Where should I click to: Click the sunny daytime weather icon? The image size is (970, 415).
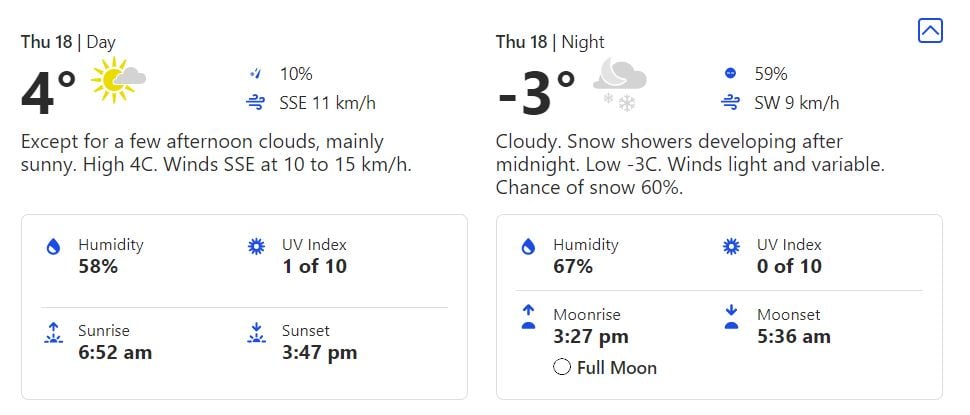(x=118, y=80)
